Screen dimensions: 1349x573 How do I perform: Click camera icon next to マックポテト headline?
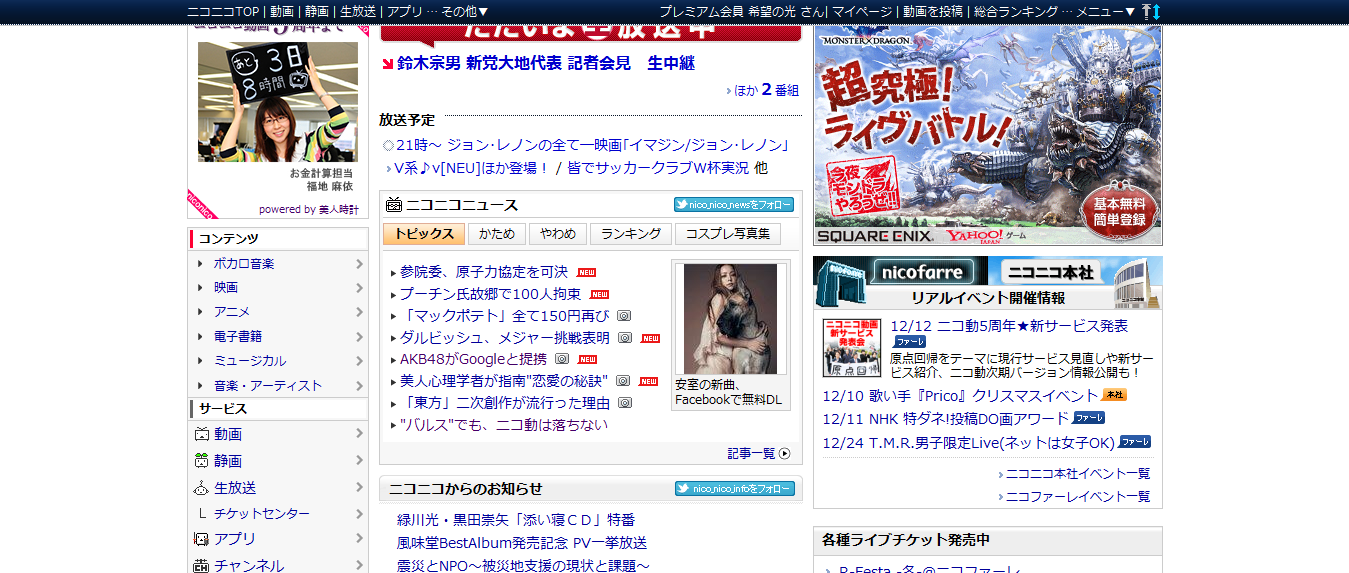[624, 315]
